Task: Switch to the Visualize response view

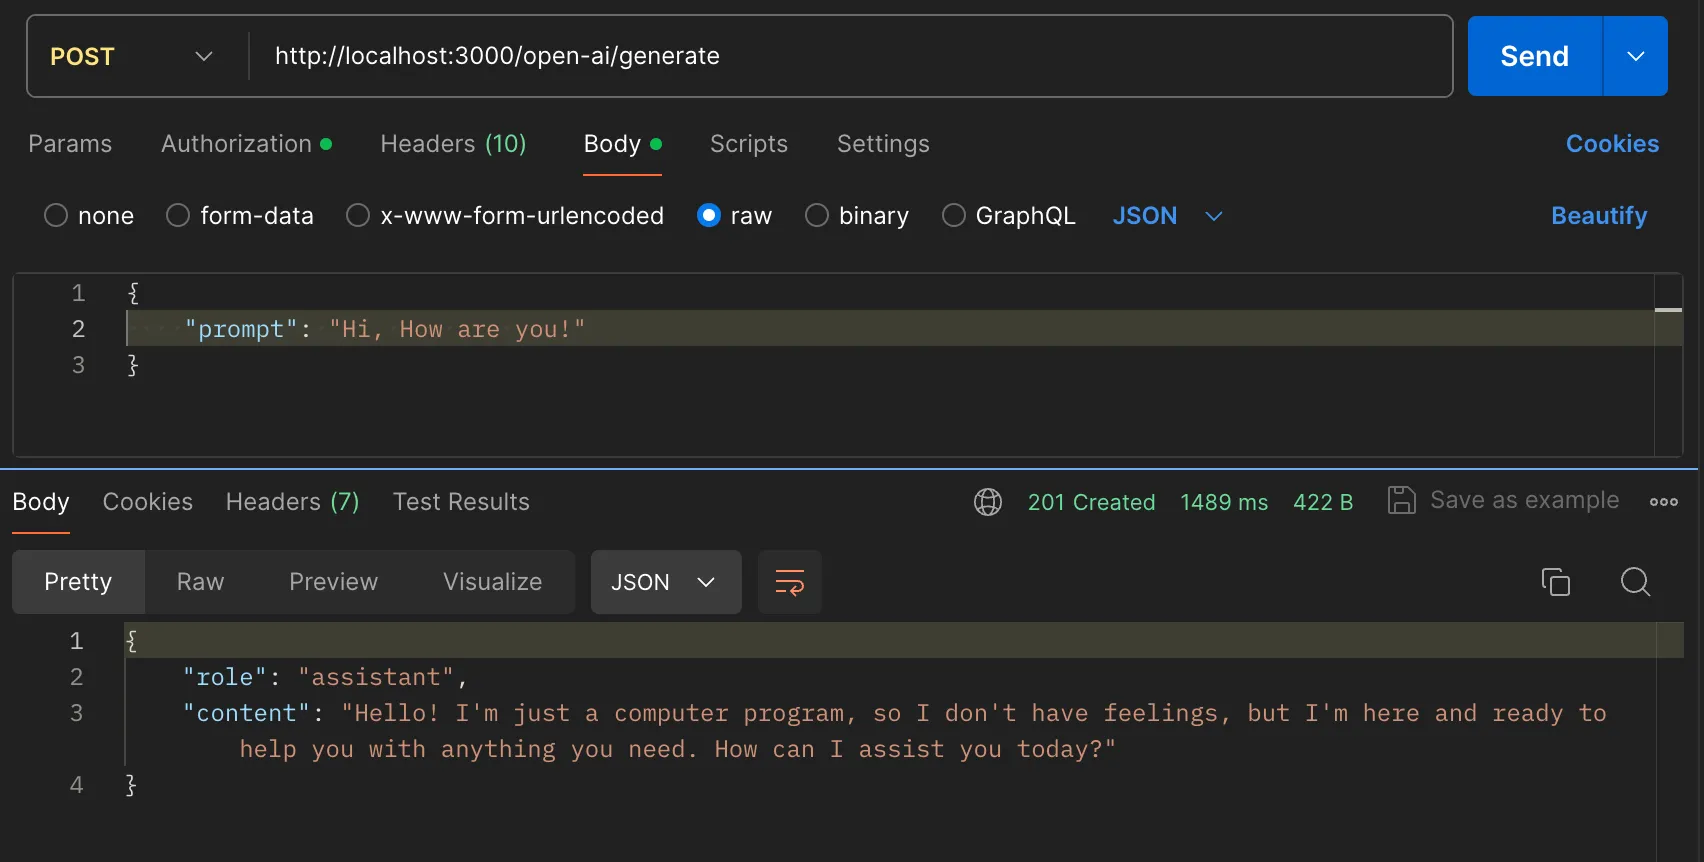Action: (x=493, y=582)
